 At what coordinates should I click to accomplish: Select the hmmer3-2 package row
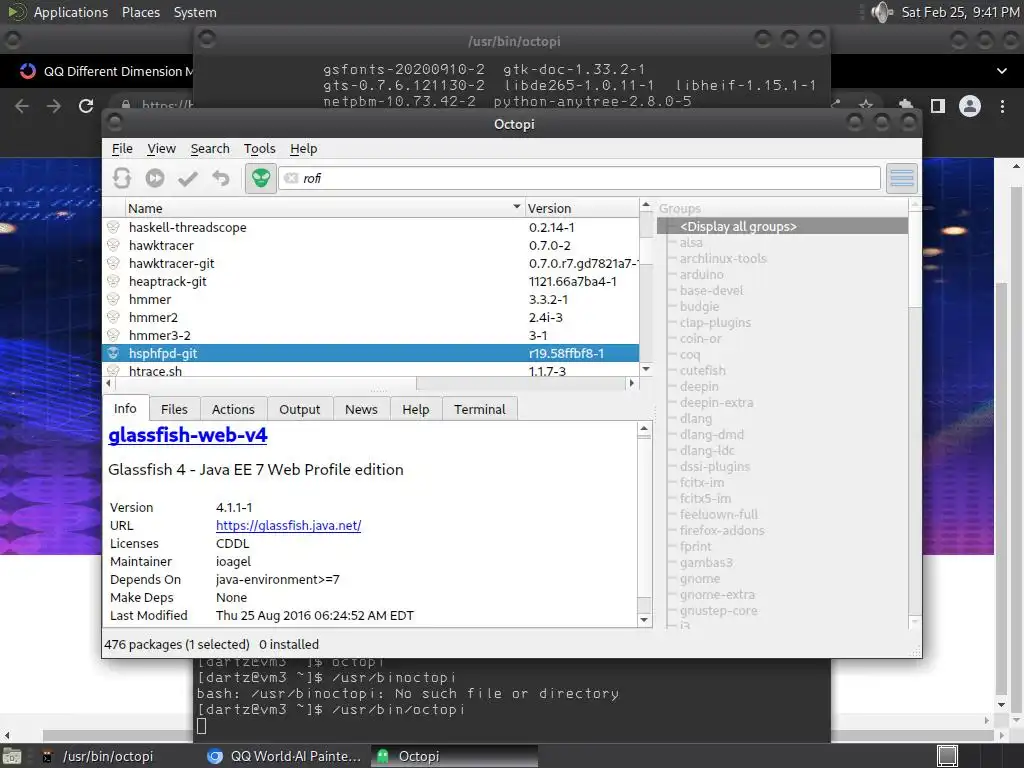[370, 335]
